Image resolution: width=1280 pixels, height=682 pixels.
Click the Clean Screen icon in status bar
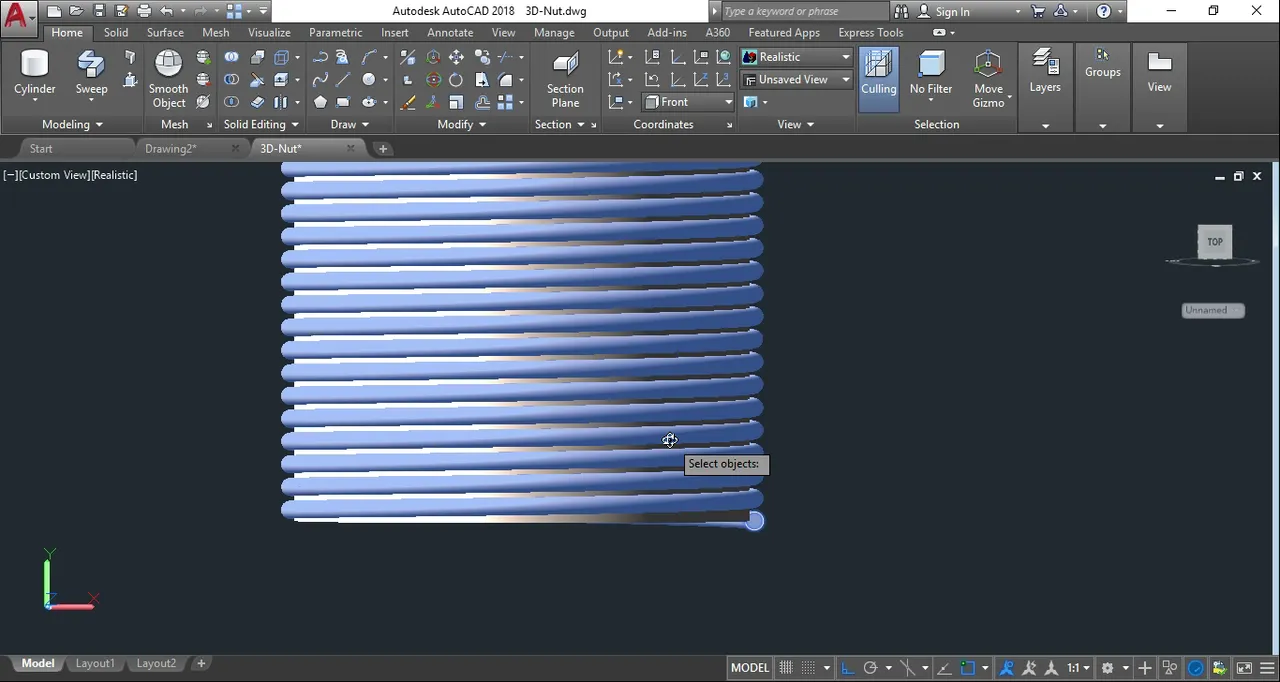point(1244,668)
